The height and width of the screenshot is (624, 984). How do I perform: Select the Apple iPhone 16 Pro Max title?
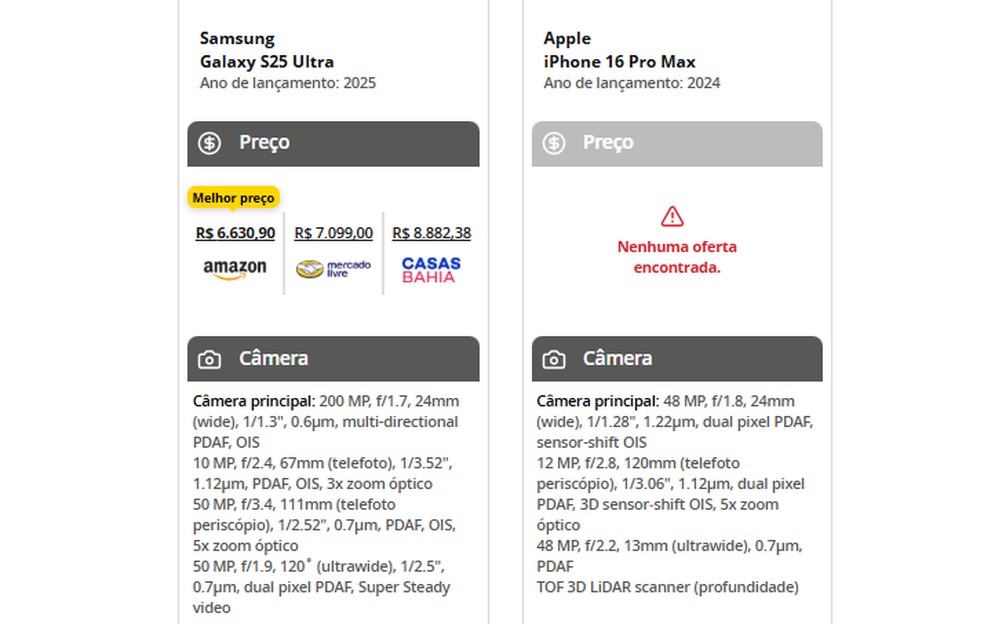point(619,50)
